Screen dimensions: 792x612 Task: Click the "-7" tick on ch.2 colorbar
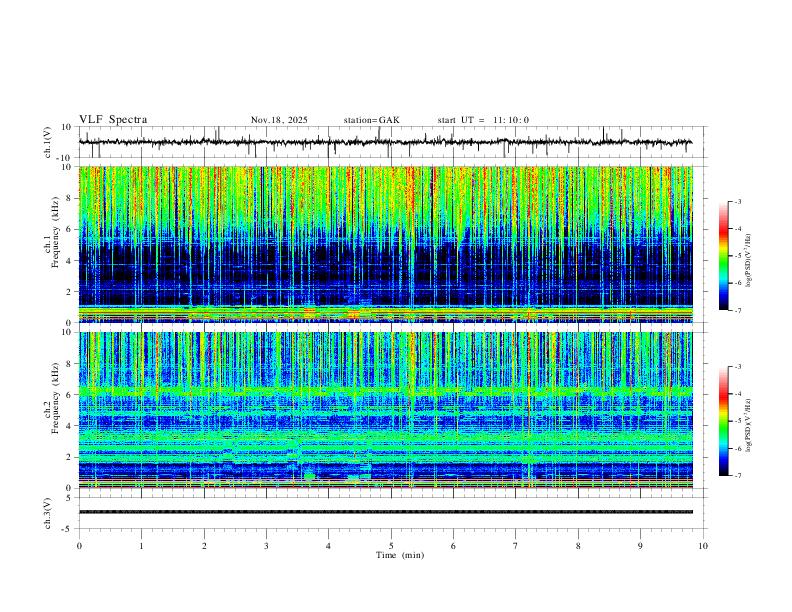coord(738,476)
